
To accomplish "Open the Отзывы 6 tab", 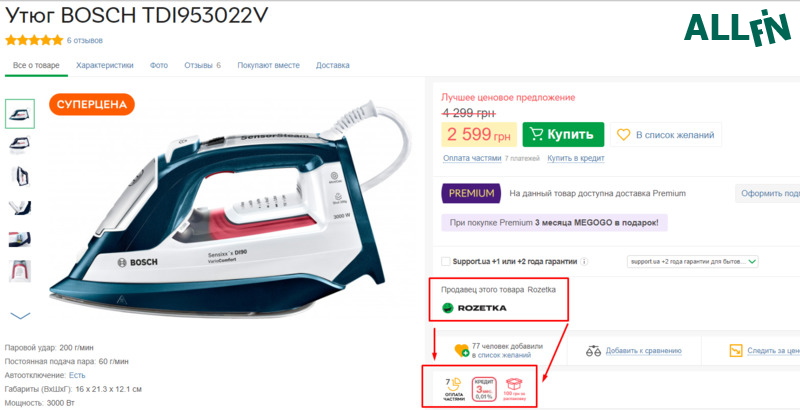I will tap(203, 65).
